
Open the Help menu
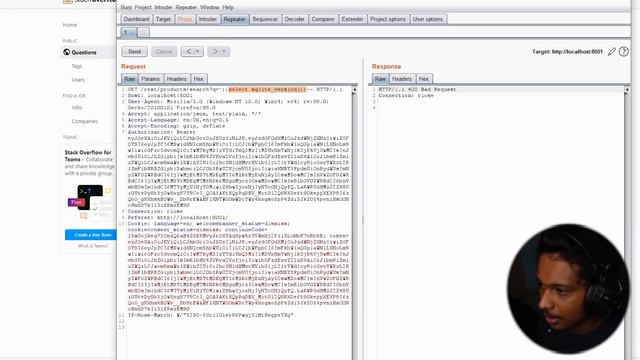[x=228, y=7]
